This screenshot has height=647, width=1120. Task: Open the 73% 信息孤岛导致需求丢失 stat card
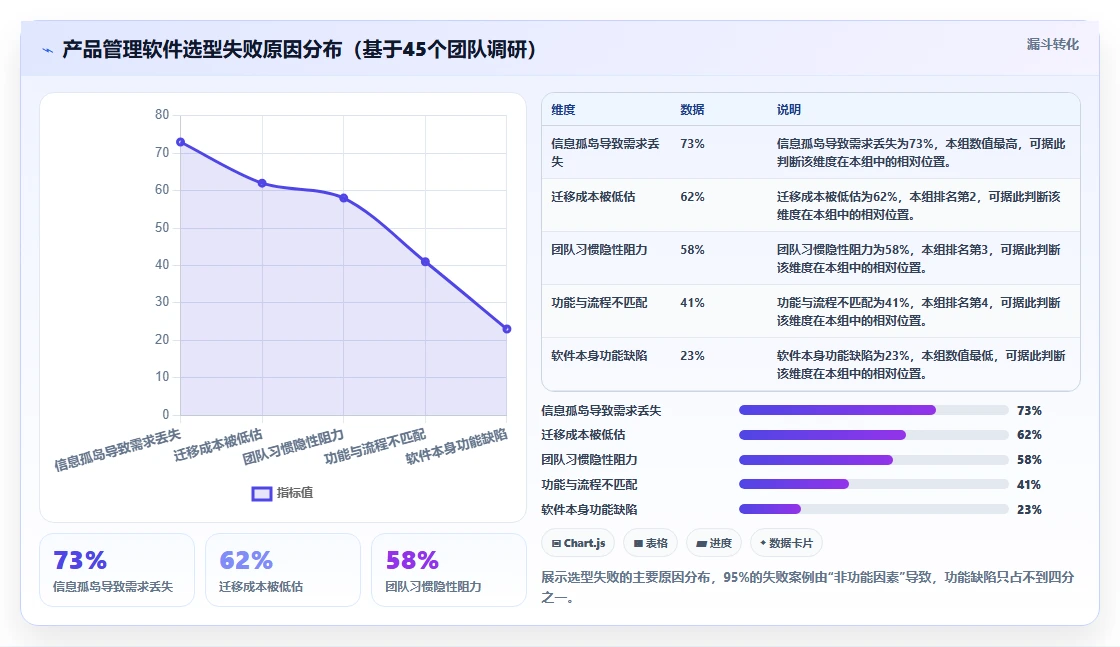(x=117, y=571)
